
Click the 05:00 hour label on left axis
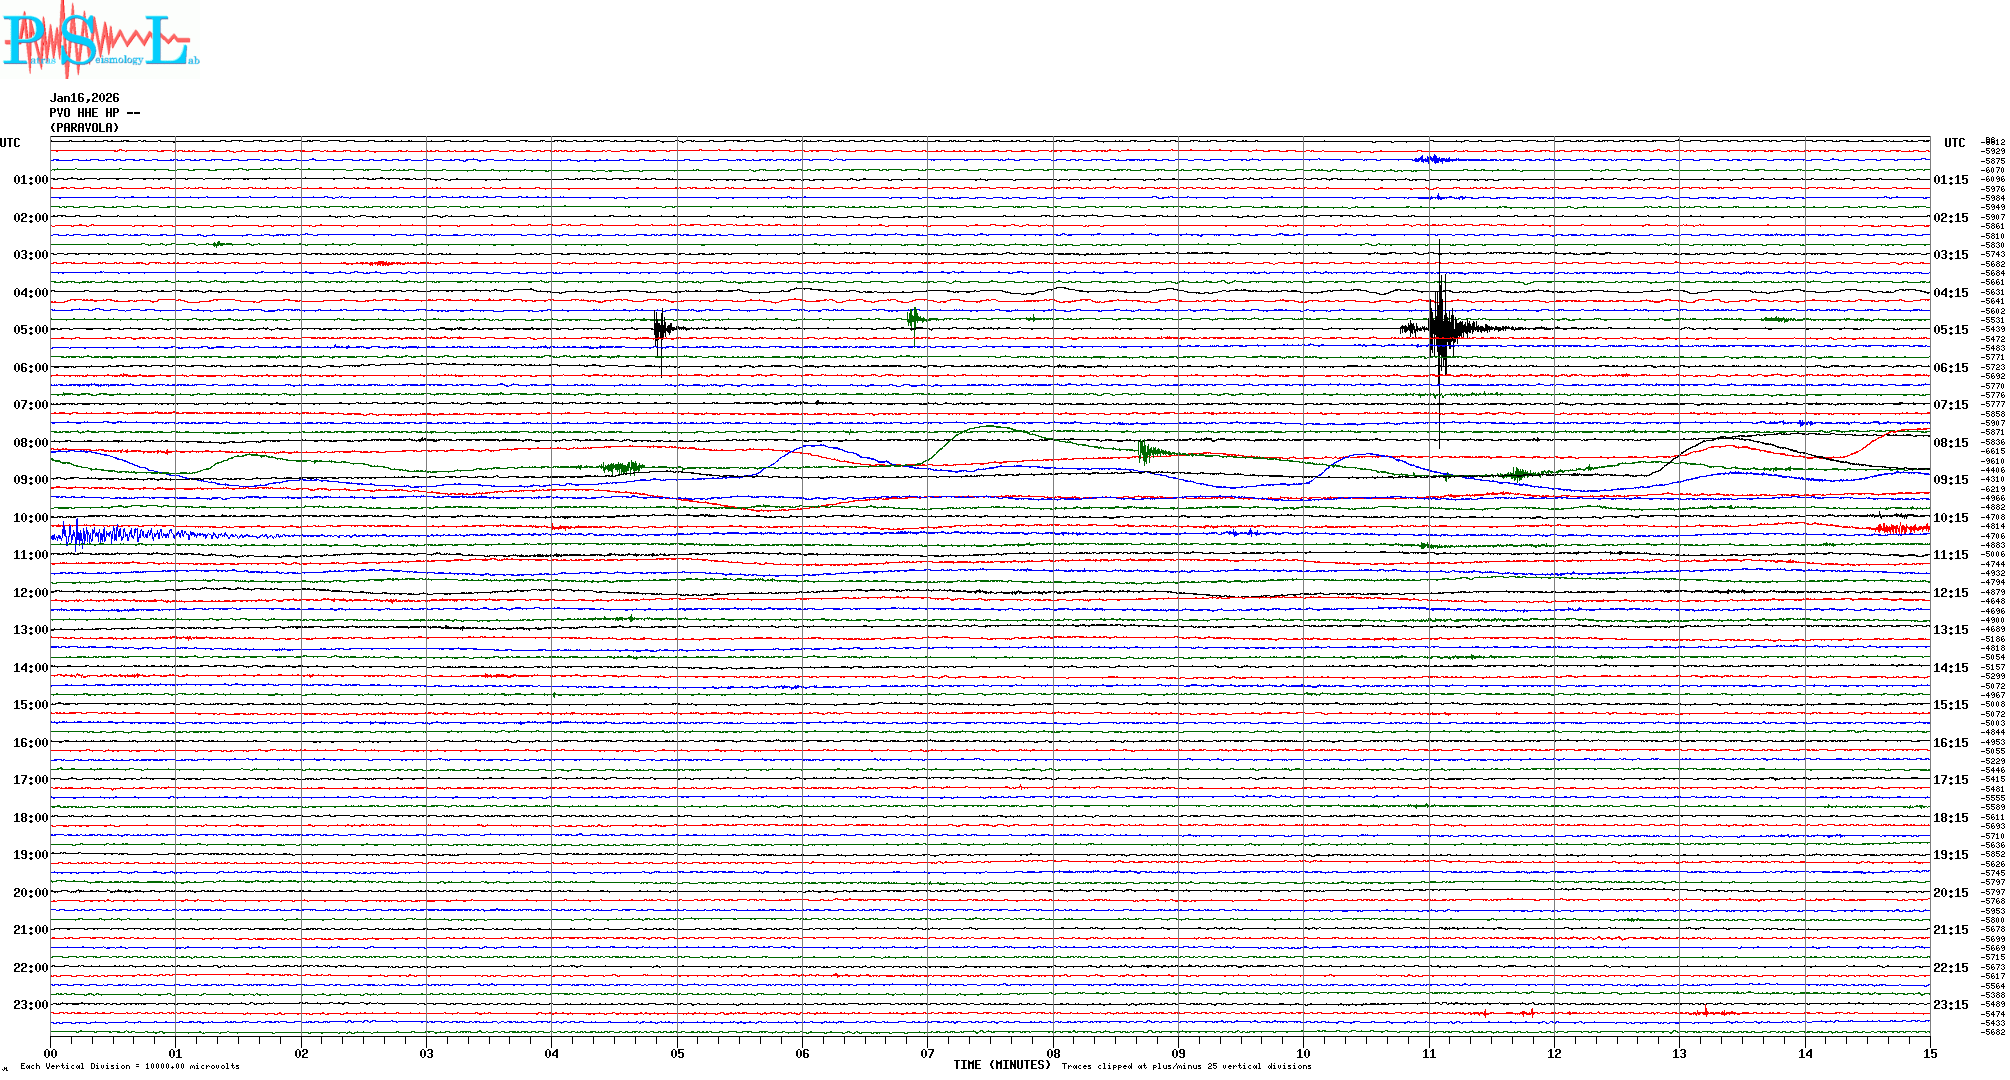tap(30, 330)
